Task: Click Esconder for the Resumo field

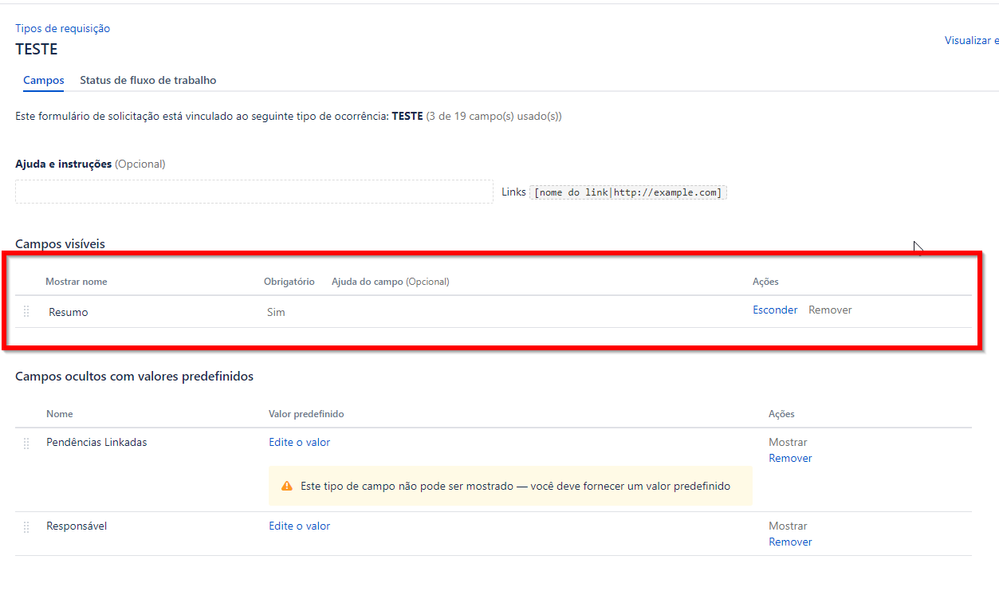Action: pos(775,310)
